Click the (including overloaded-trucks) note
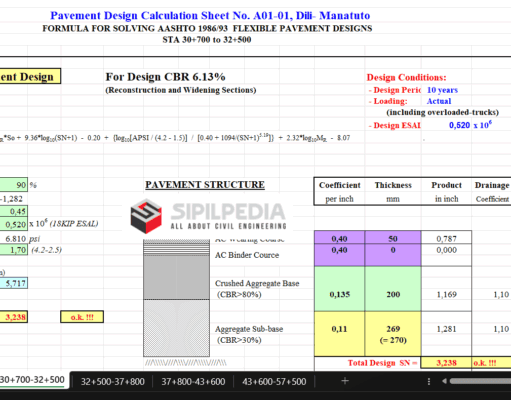 click(442, 112)
